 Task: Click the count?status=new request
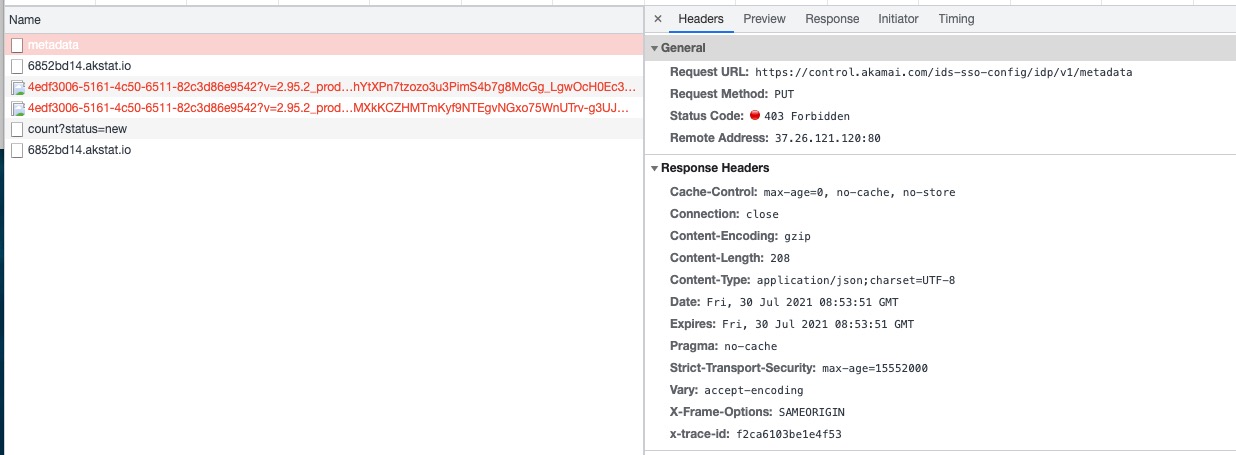pyautogui.click(x=77, y=129)
